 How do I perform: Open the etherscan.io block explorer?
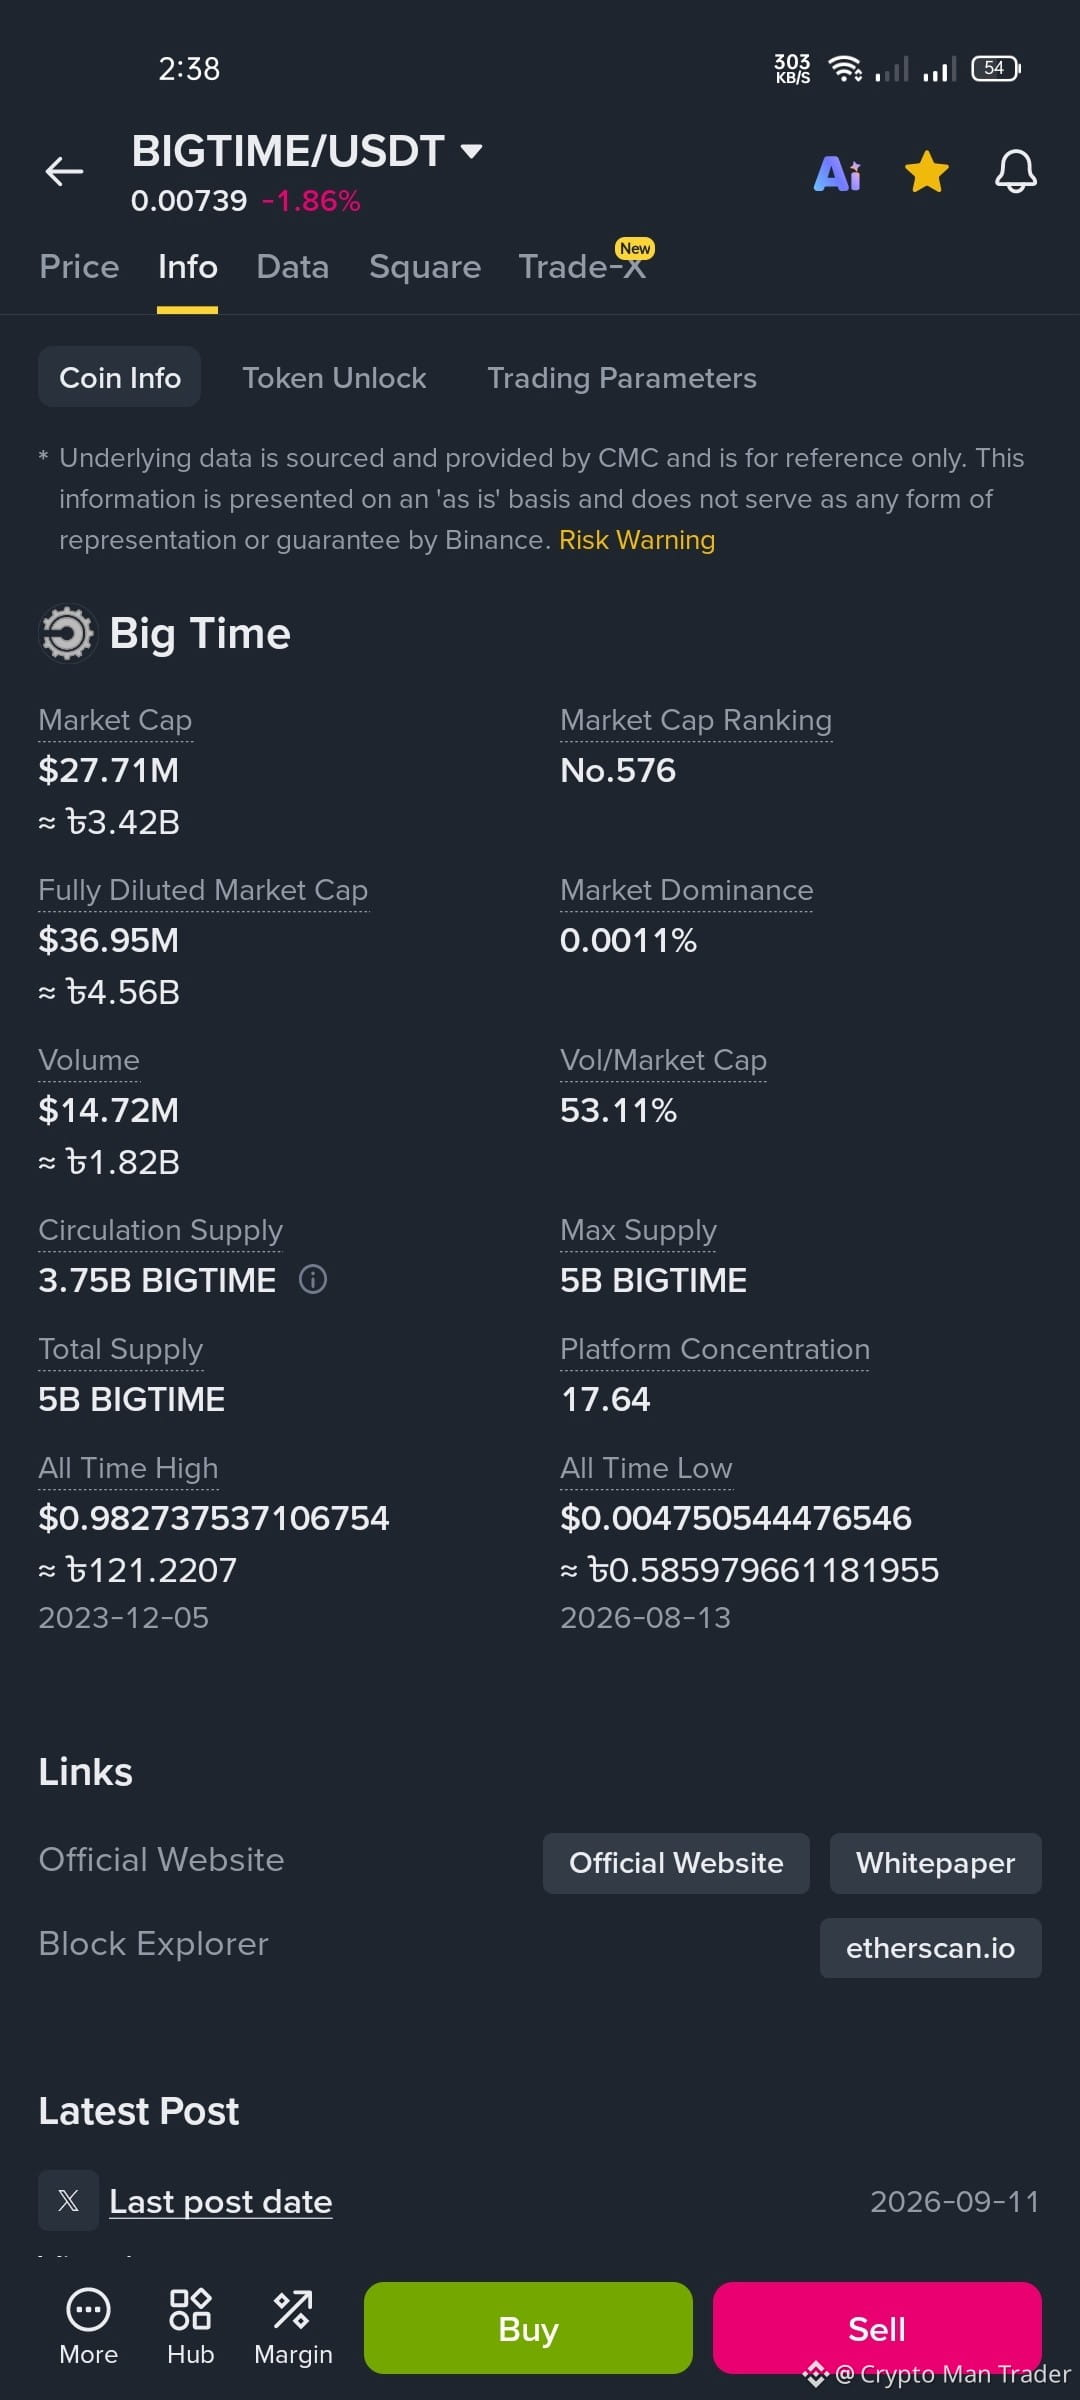tap(930, 1948)
